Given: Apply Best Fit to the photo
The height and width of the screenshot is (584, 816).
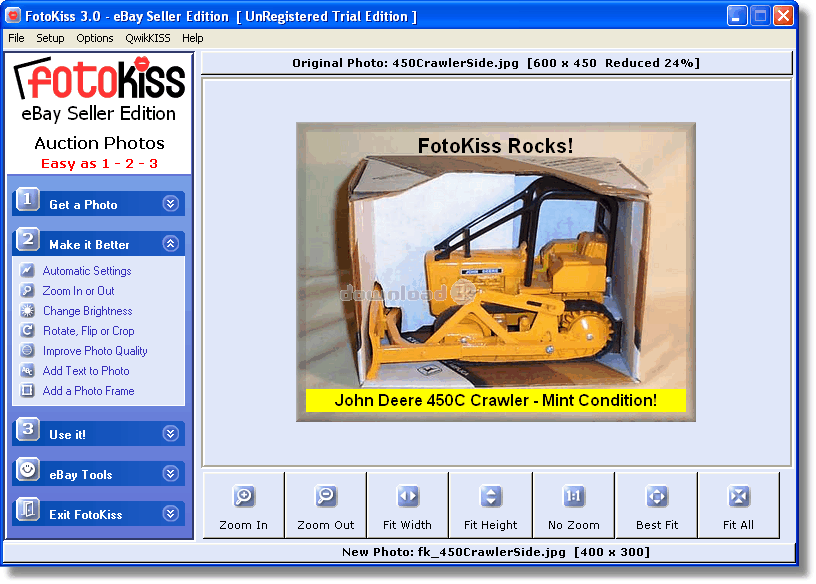Looking at the screenshot, I should (657, 505).
